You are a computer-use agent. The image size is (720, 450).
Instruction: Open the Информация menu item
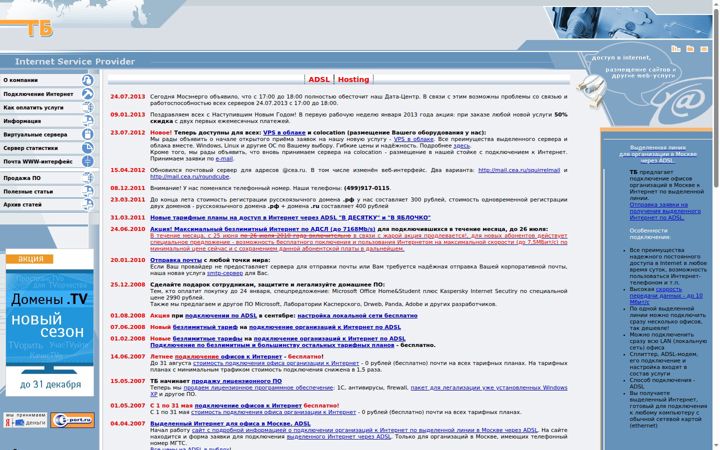point(22,121)
